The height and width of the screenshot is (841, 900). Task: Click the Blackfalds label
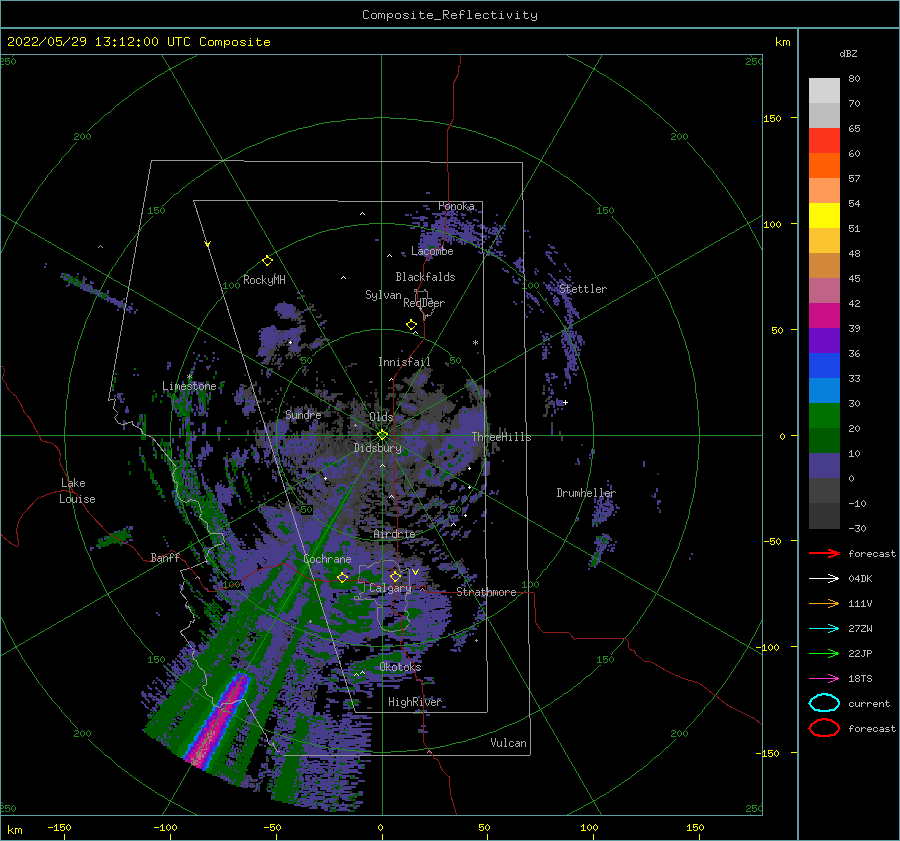click(x=425, y=277)
